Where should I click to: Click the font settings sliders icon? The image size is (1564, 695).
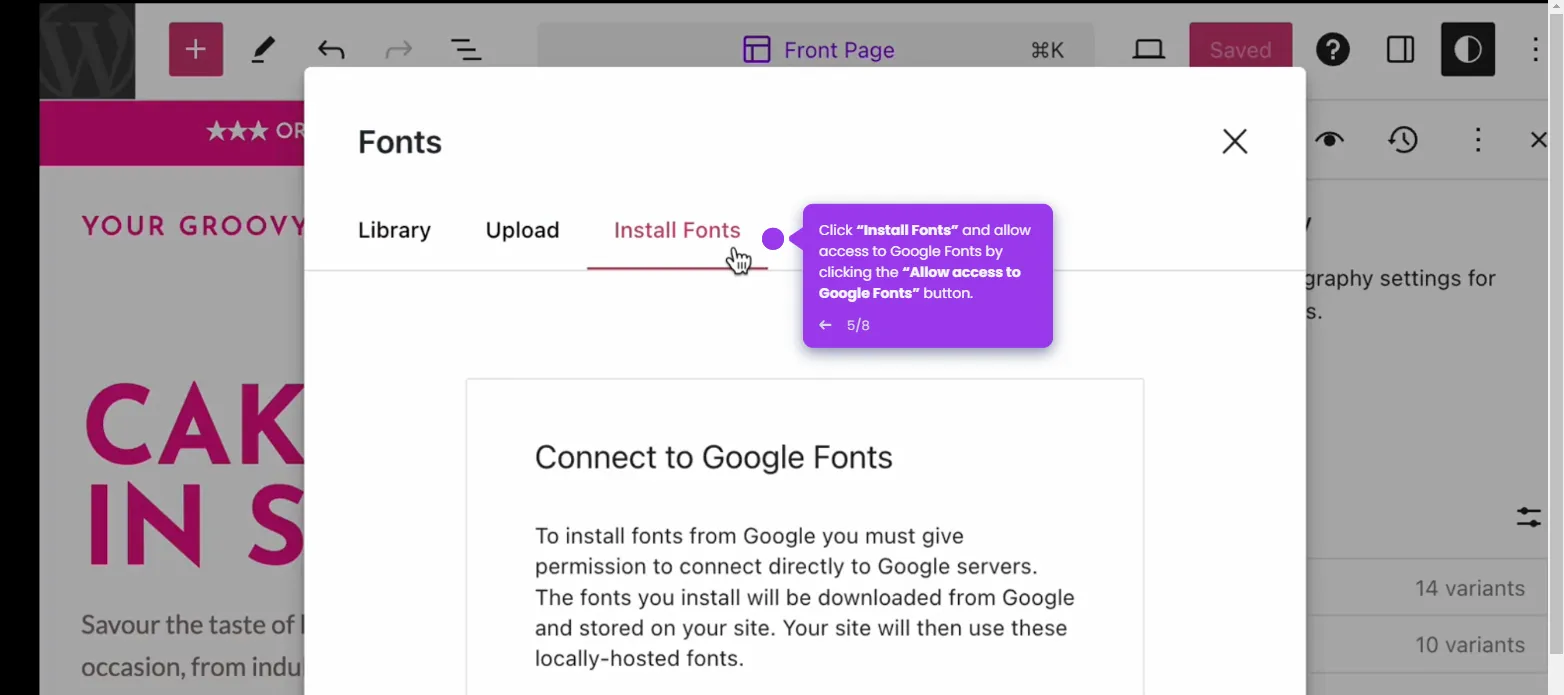[x=1528, y=517]
